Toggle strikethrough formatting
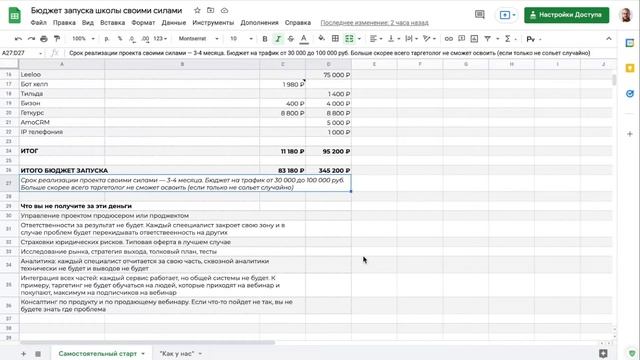Viewport: 640px width, 360px height. tap(291, 39)
